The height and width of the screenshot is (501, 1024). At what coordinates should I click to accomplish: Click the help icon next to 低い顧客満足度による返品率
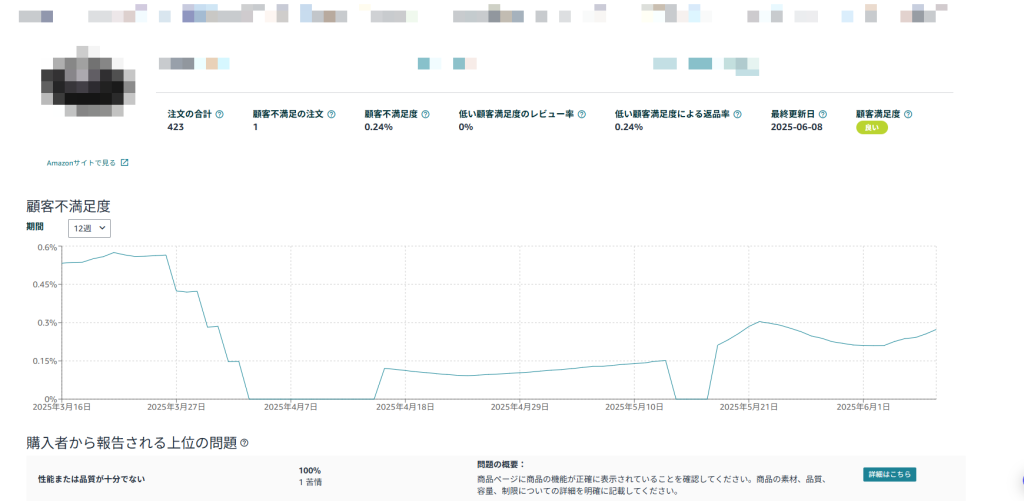point(737,114)
